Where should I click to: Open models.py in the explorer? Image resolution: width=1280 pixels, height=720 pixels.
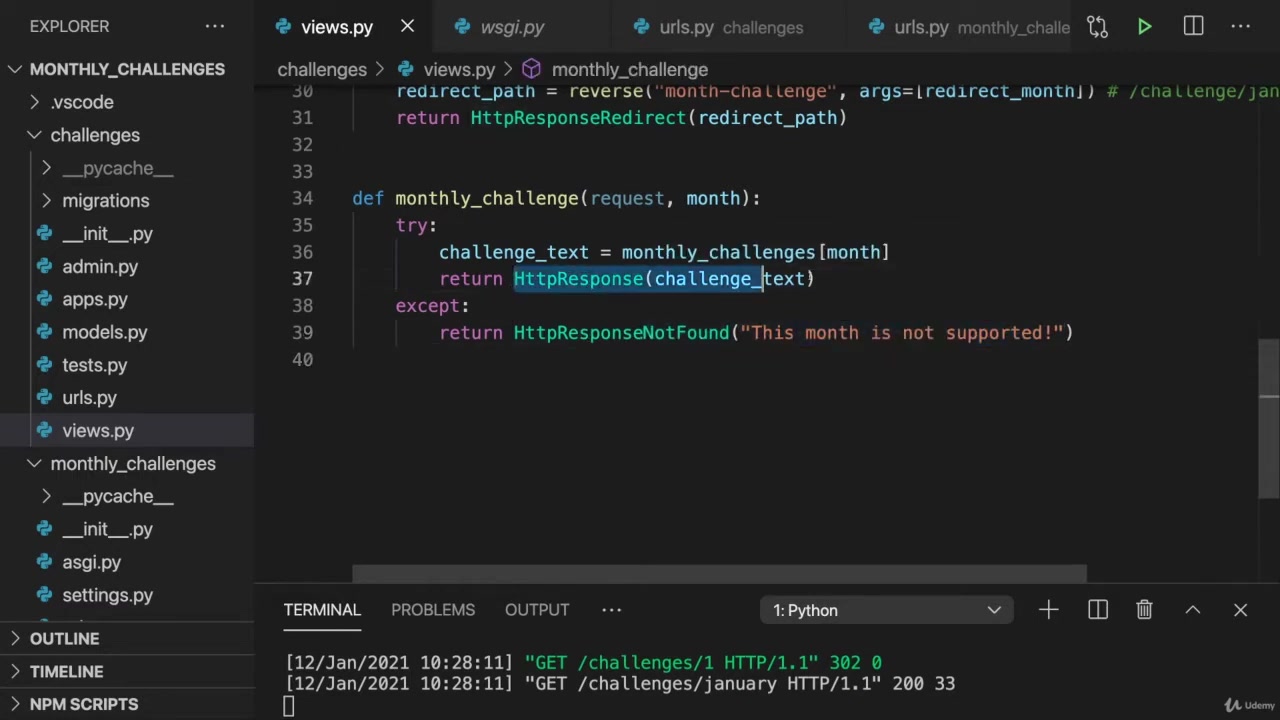coord(104,332)
